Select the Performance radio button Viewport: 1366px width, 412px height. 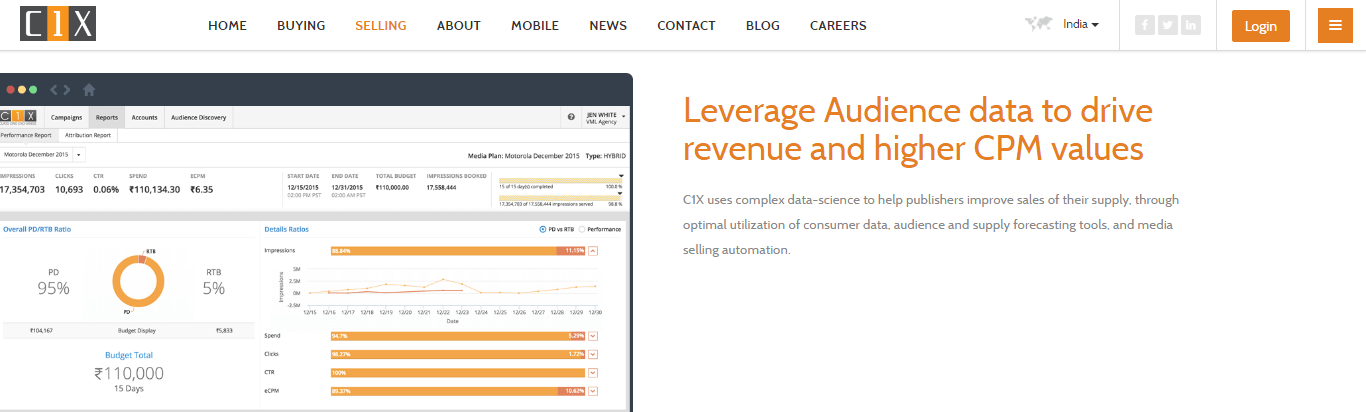(x=583, y=229)
